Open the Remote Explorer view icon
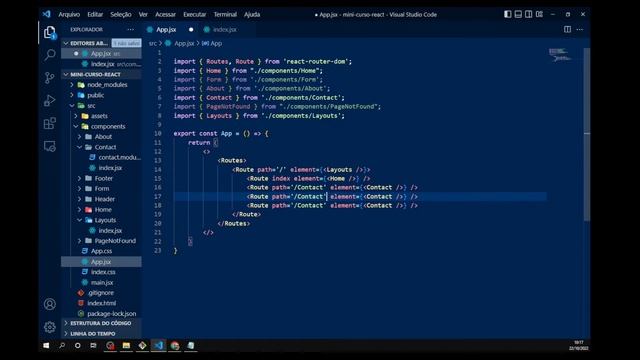Image resolution: width=640 pixels, height=360 pixels. 50,146
